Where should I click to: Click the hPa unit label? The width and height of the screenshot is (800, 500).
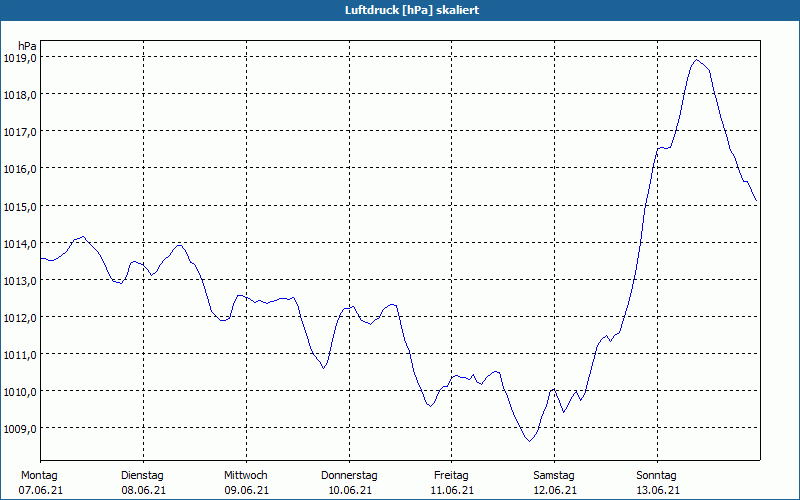(x=28, y=45)
